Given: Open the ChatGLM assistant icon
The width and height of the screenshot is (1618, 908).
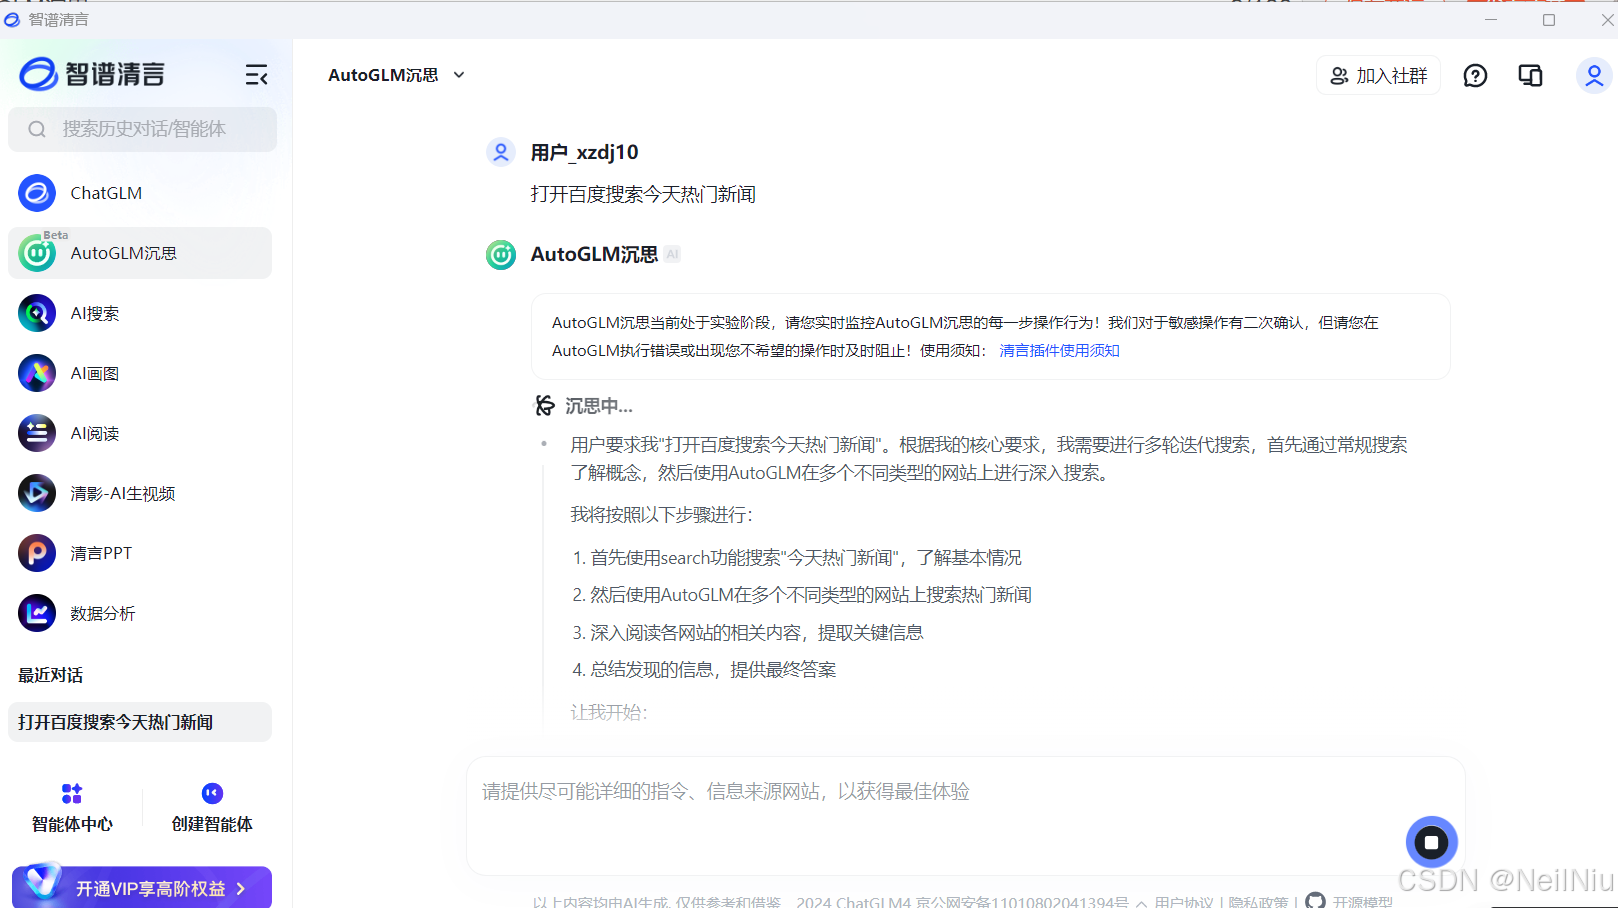Looking at the screenshot, I should (x=37, y=193).
